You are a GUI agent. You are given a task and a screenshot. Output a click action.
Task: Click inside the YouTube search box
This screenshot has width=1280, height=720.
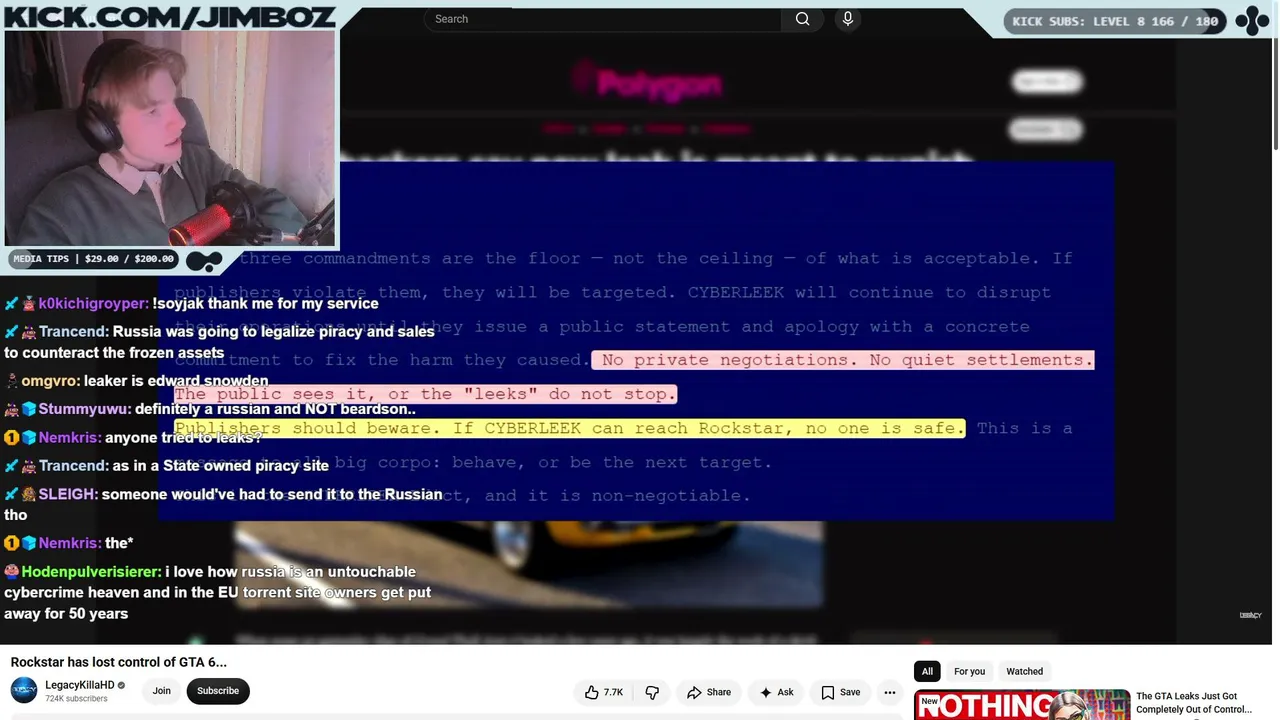pyautogui.click(x=603, y=19)
